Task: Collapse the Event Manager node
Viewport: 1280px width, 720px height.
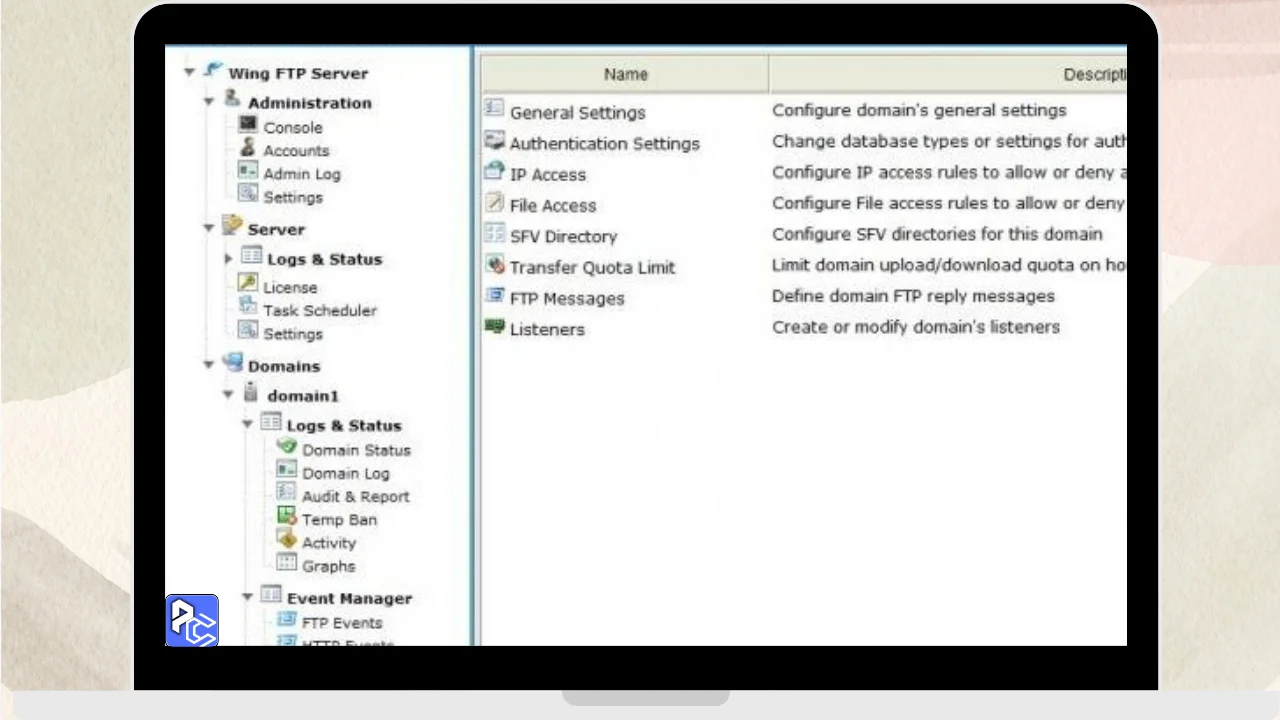Action: pos(248,598)
